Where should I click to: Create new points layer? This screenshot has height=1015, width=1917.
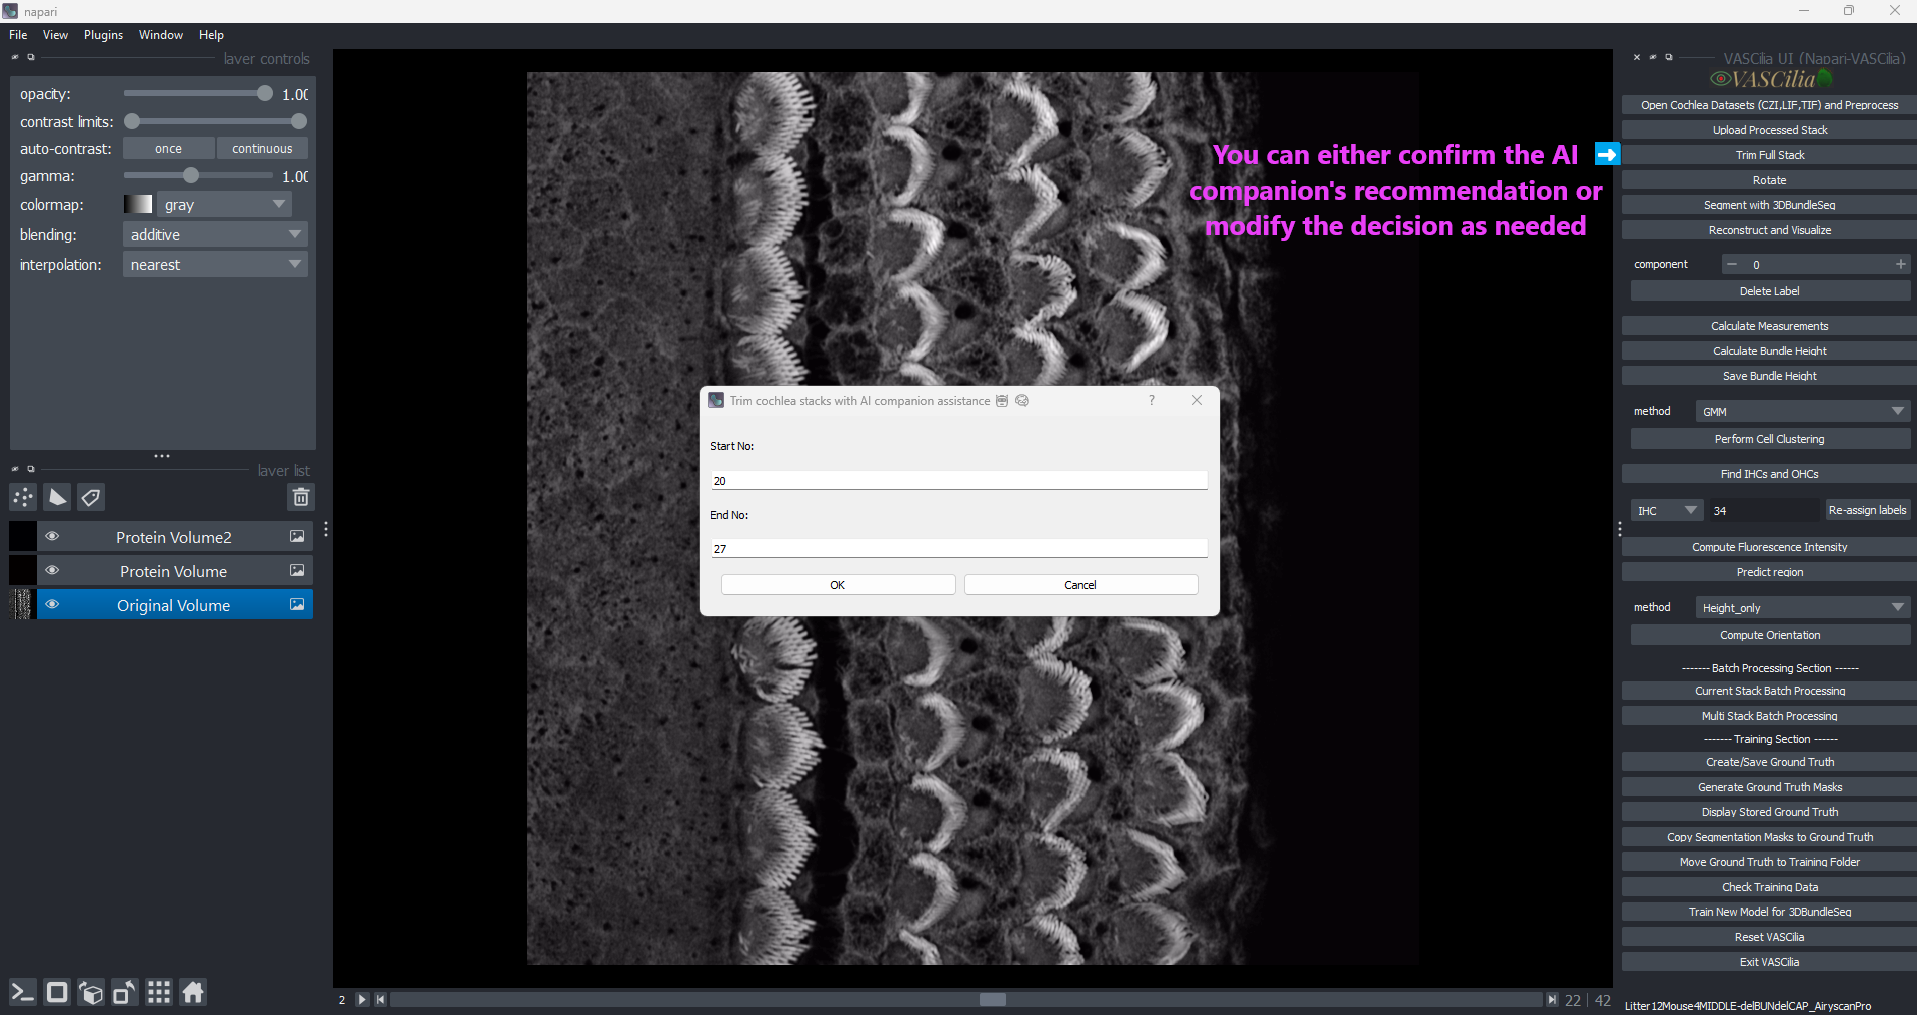pos(23,497)
